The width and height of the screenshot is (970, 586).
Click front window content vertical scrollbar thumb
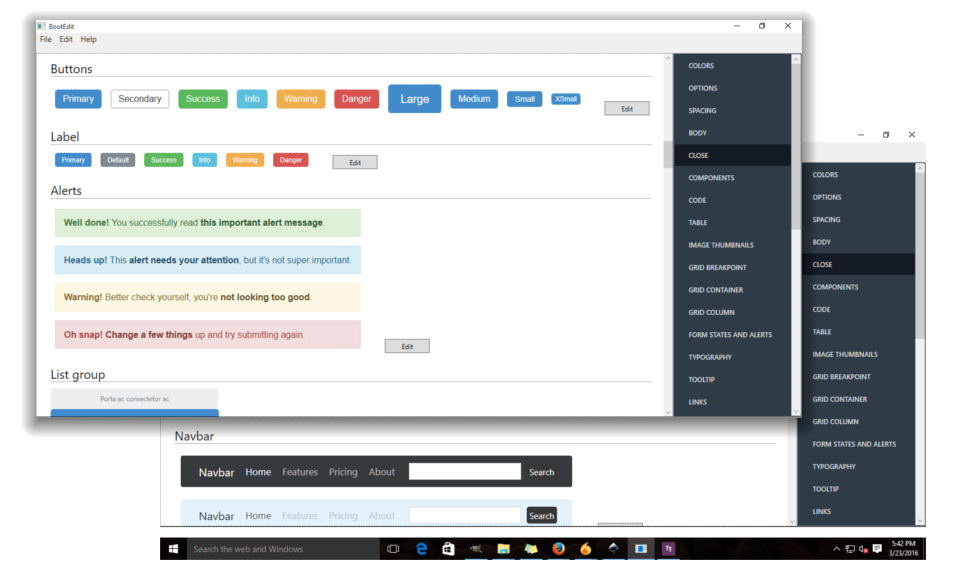[x=667, y=155]
